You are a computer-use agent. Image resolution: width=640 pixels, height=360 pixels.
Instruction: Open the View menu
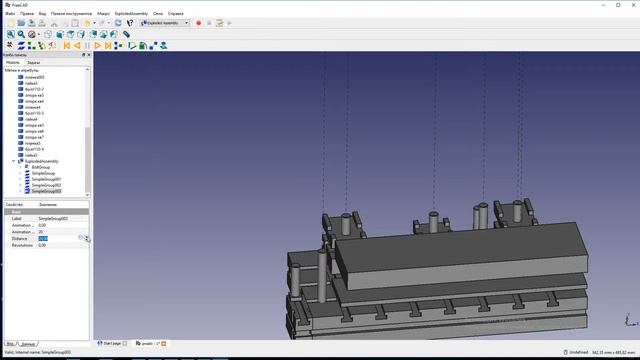[42, 13]
